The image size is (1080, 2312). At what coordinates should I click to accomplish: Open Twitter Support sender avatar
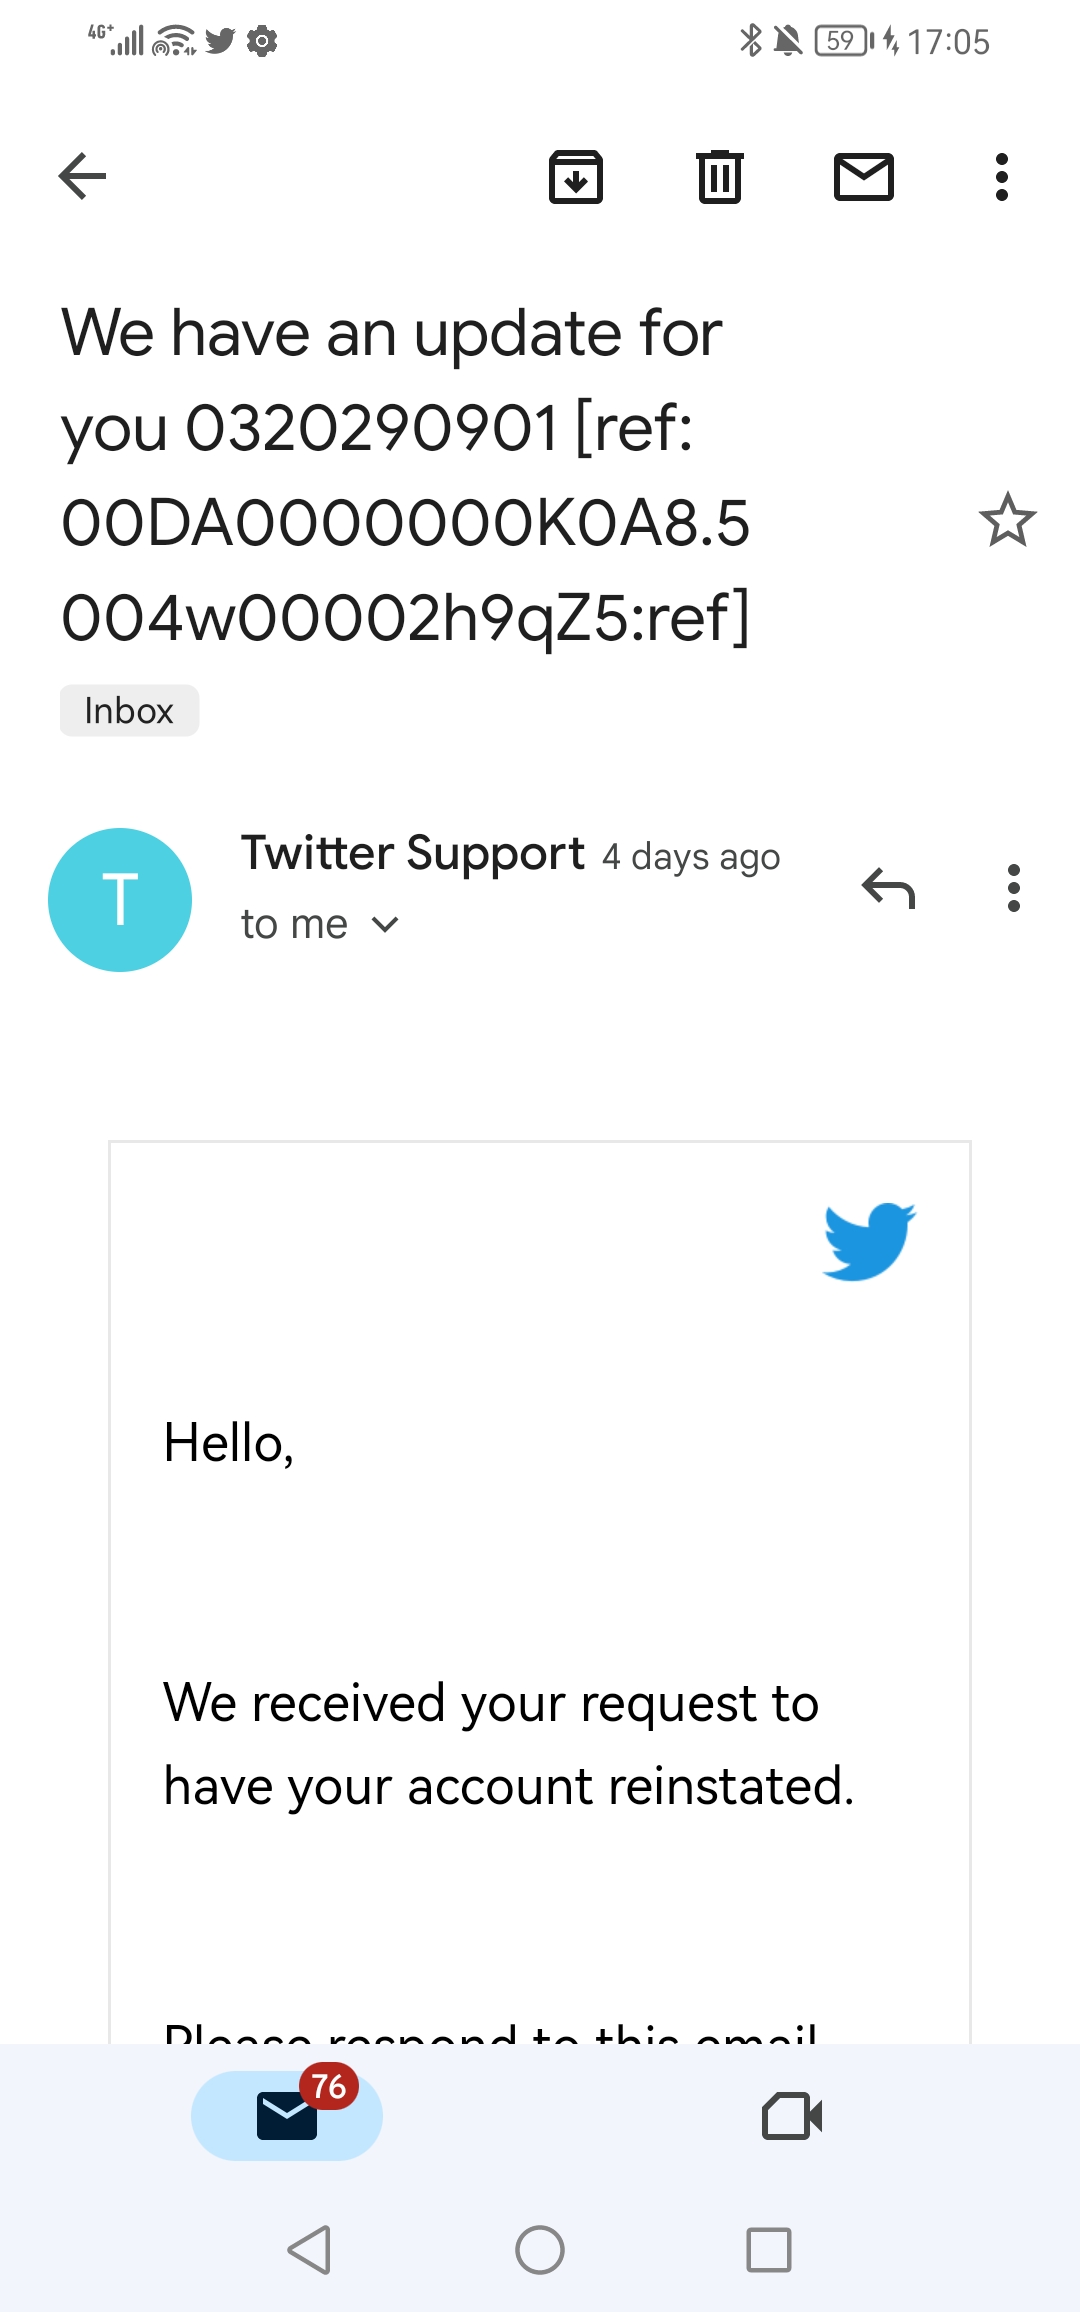(x=120, y=899)
